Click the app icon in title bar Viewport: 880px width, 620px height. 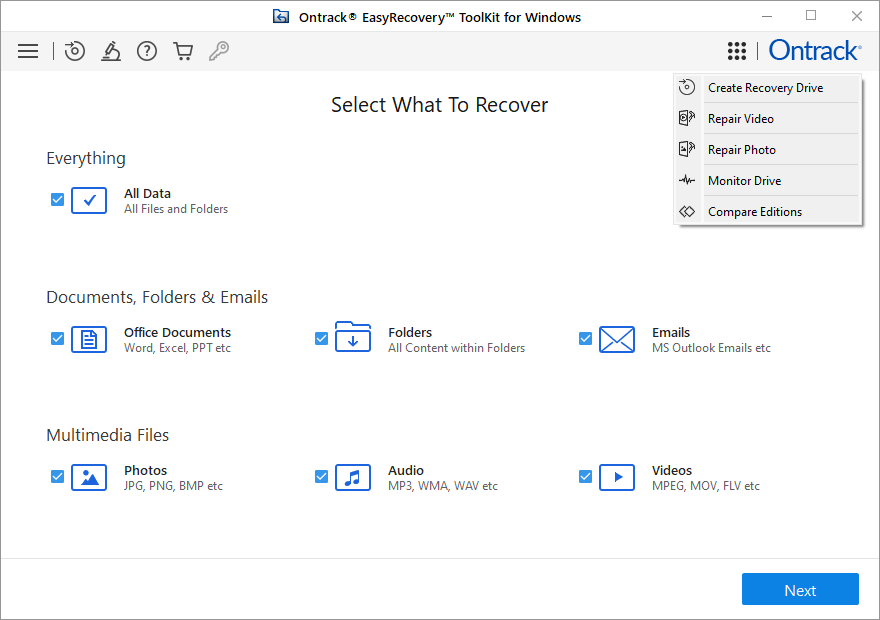281,17
